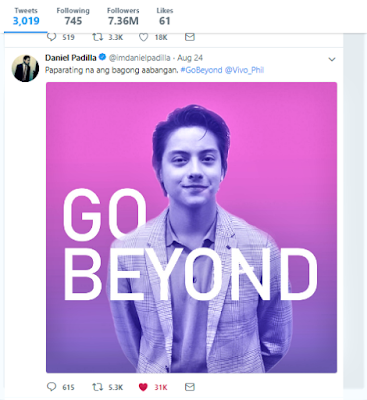Open the Tweets 3,019 tab
This screenshot has width=367, height=400.
[x=26, y=17]
